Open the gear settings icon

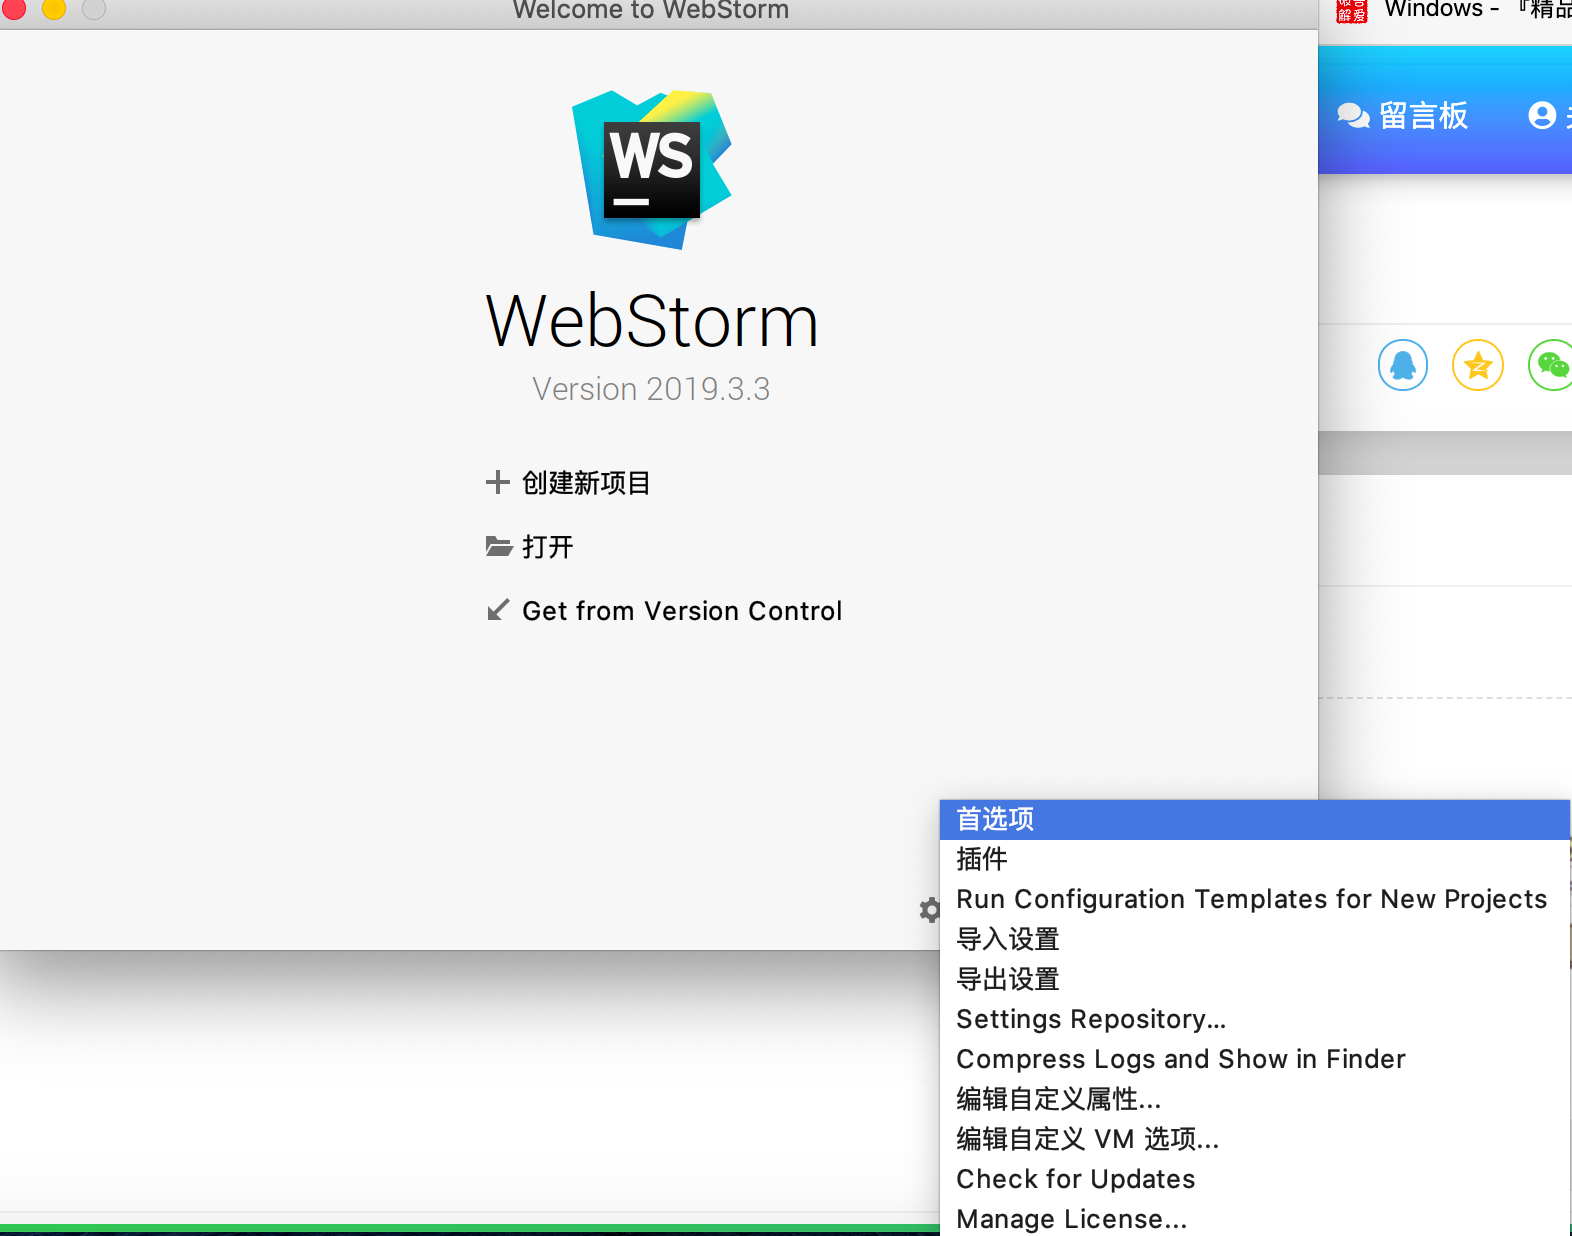pos(930,910)
